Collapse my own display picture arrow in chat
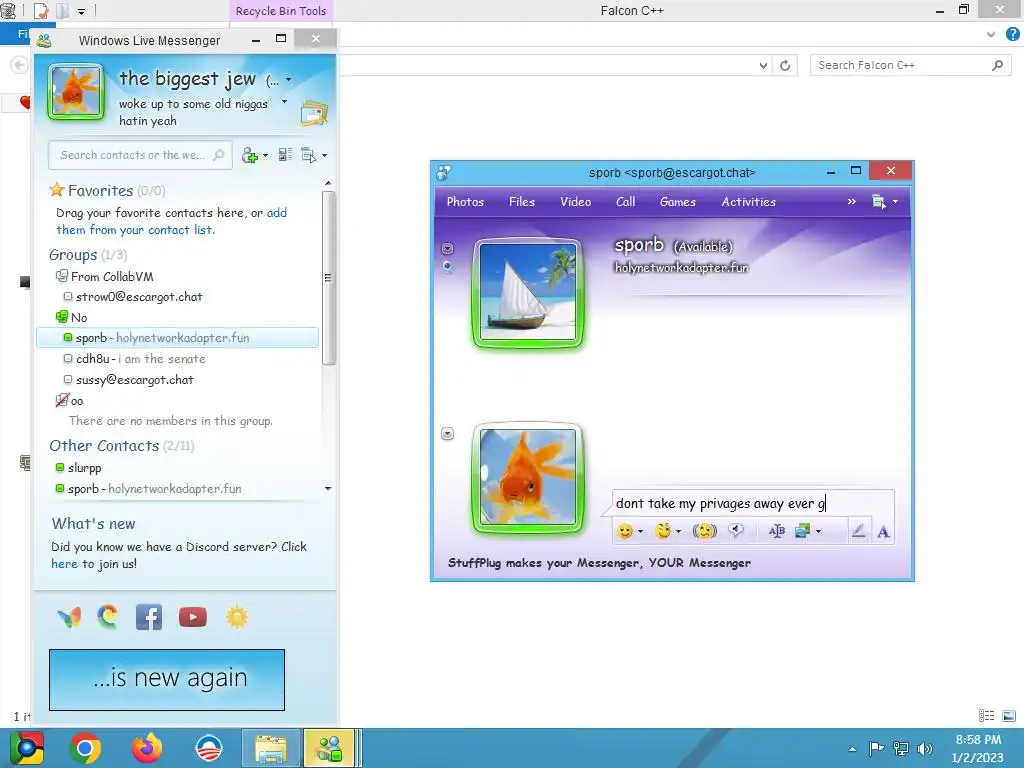 (447, 434)
